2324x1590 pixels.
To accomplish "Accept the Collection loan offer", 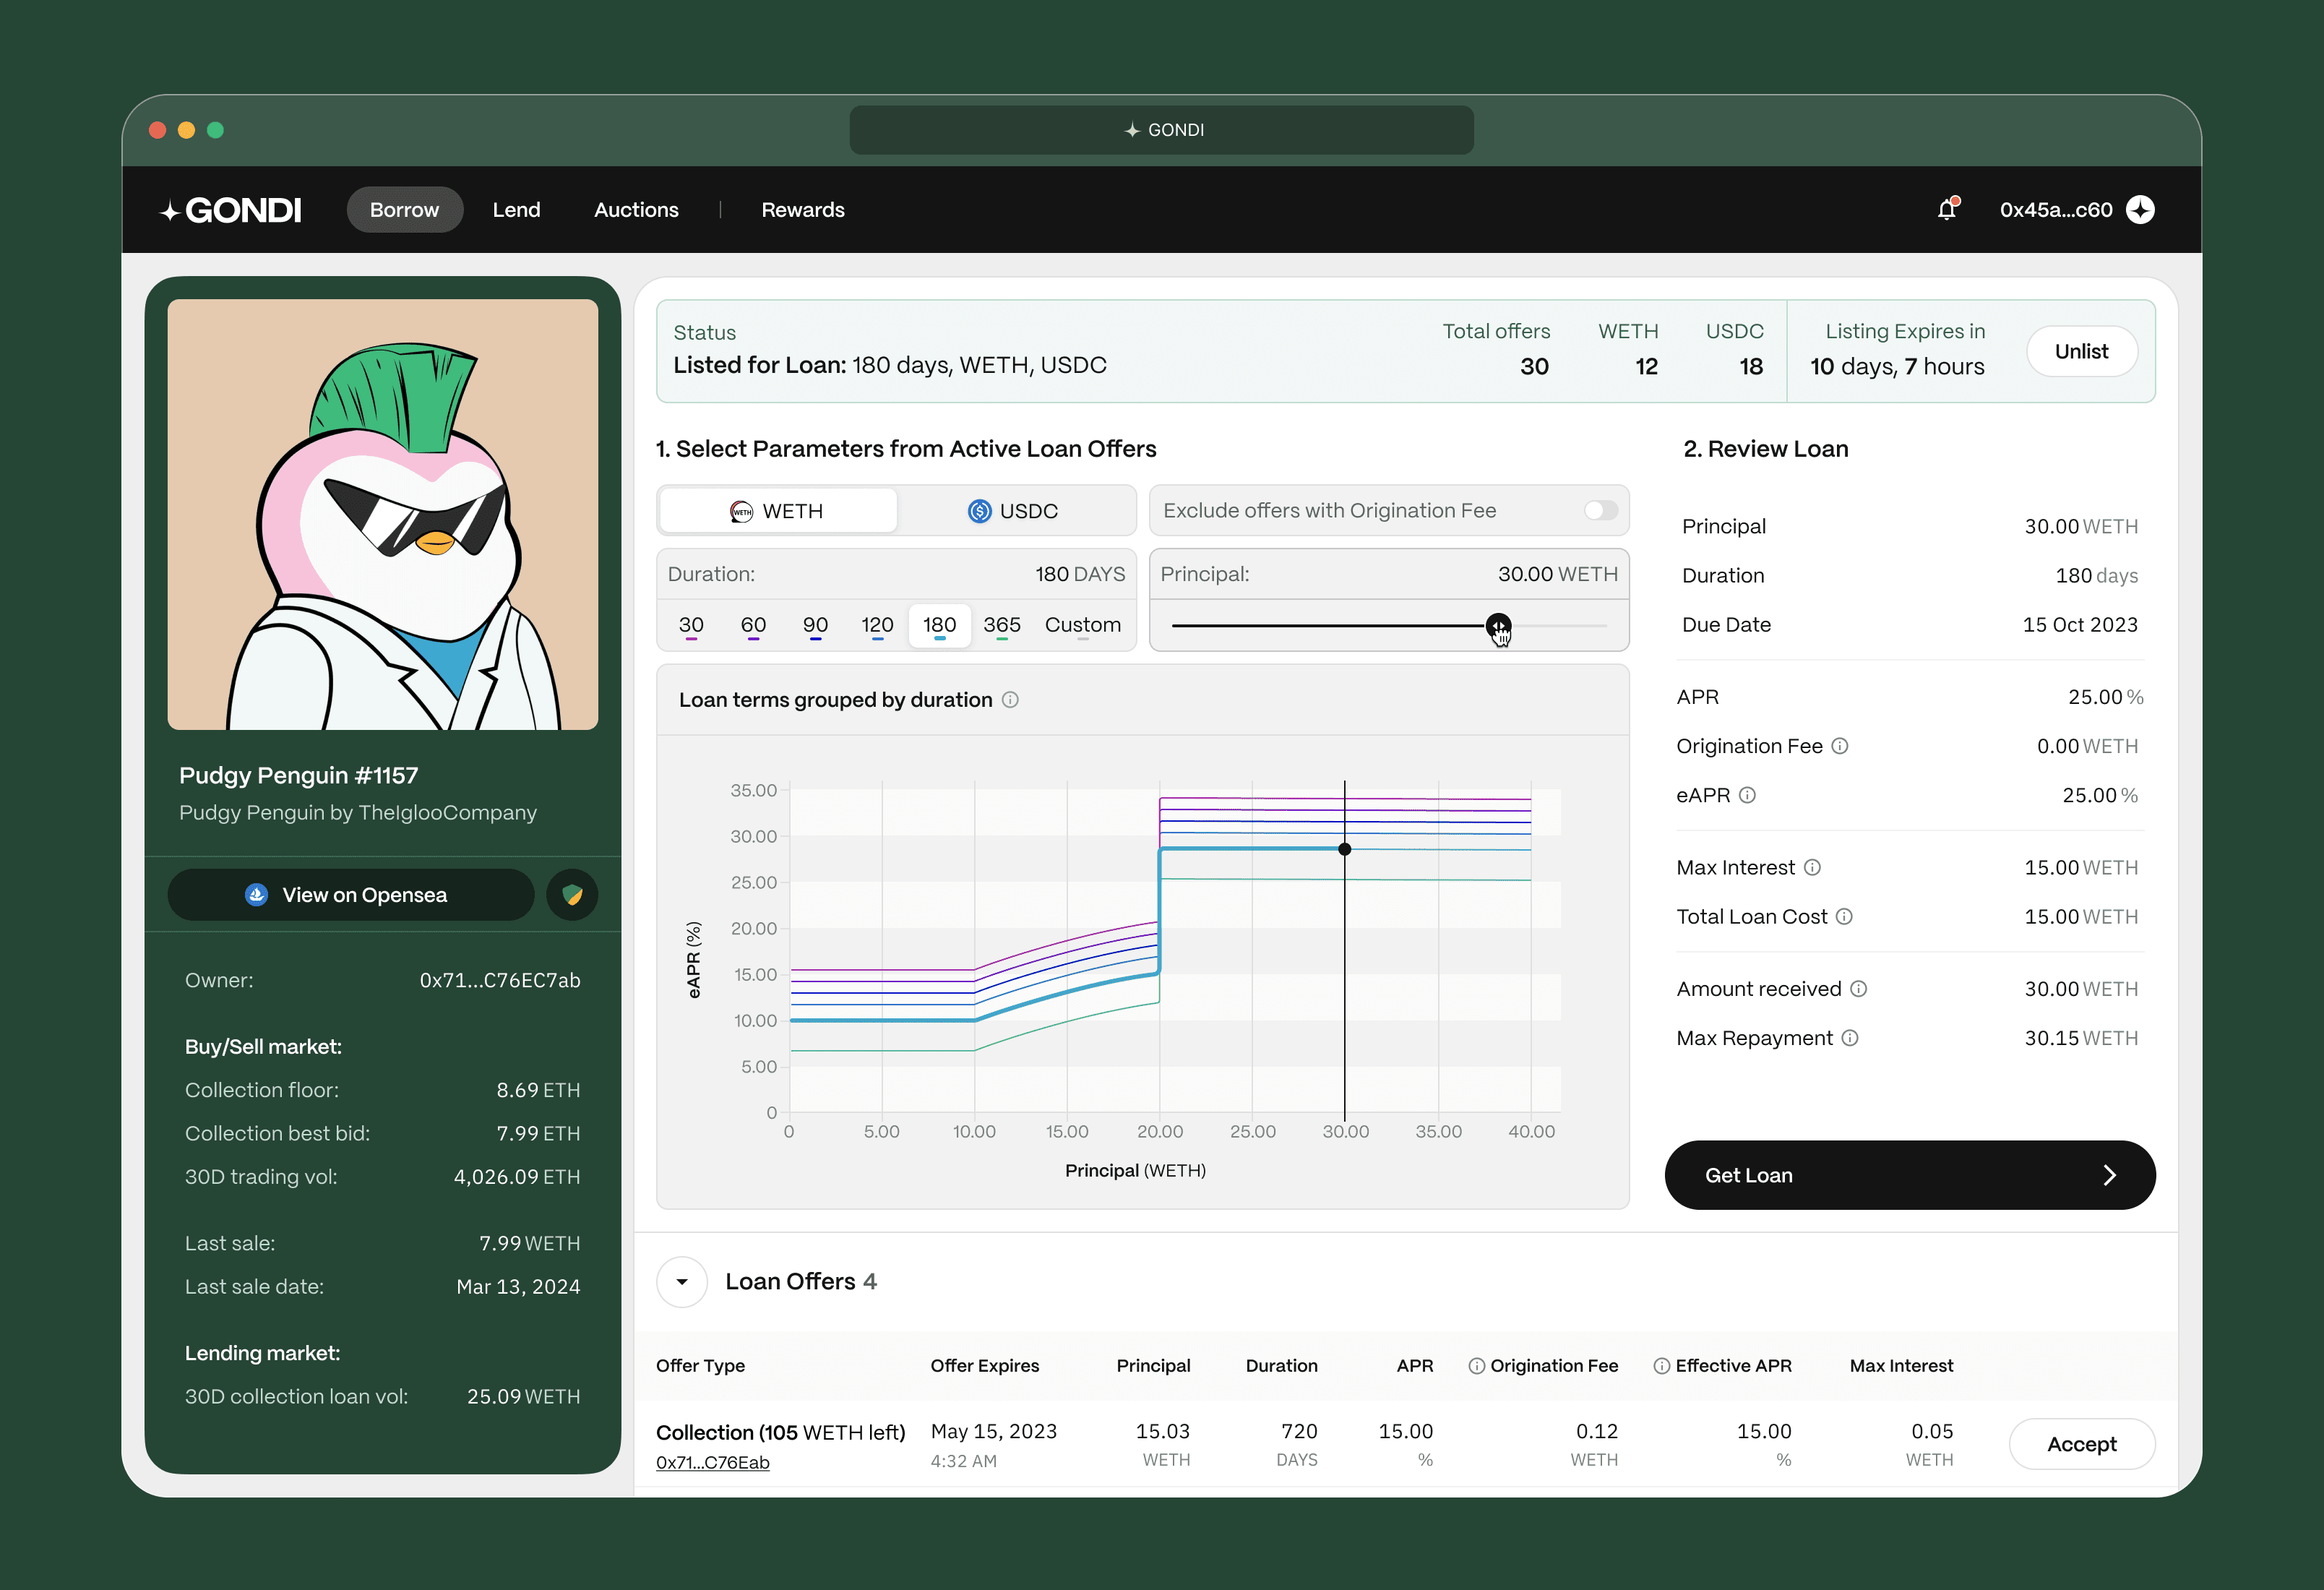I will tap(2081, 1444).
